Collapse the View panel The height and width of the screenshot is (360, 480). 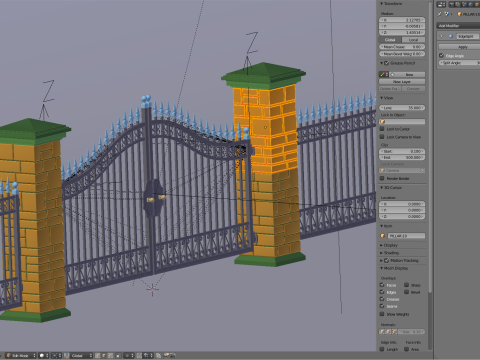(382, 98)
